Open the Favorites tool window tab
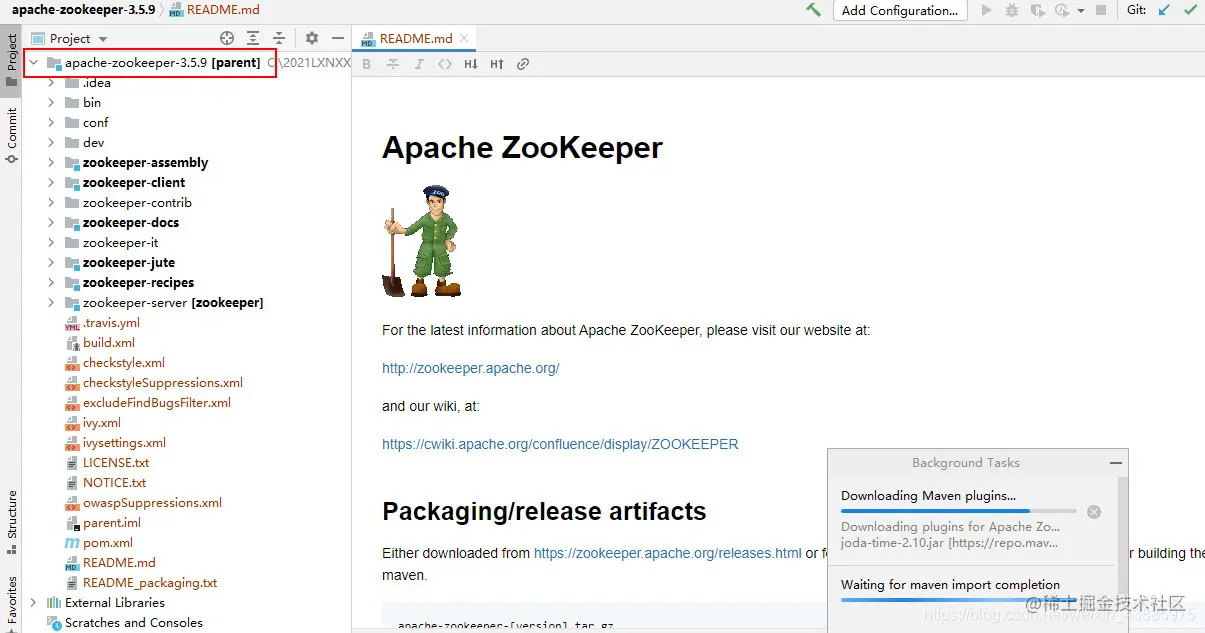The height and width of the screenshot is (633, 1205). [11, 602]
